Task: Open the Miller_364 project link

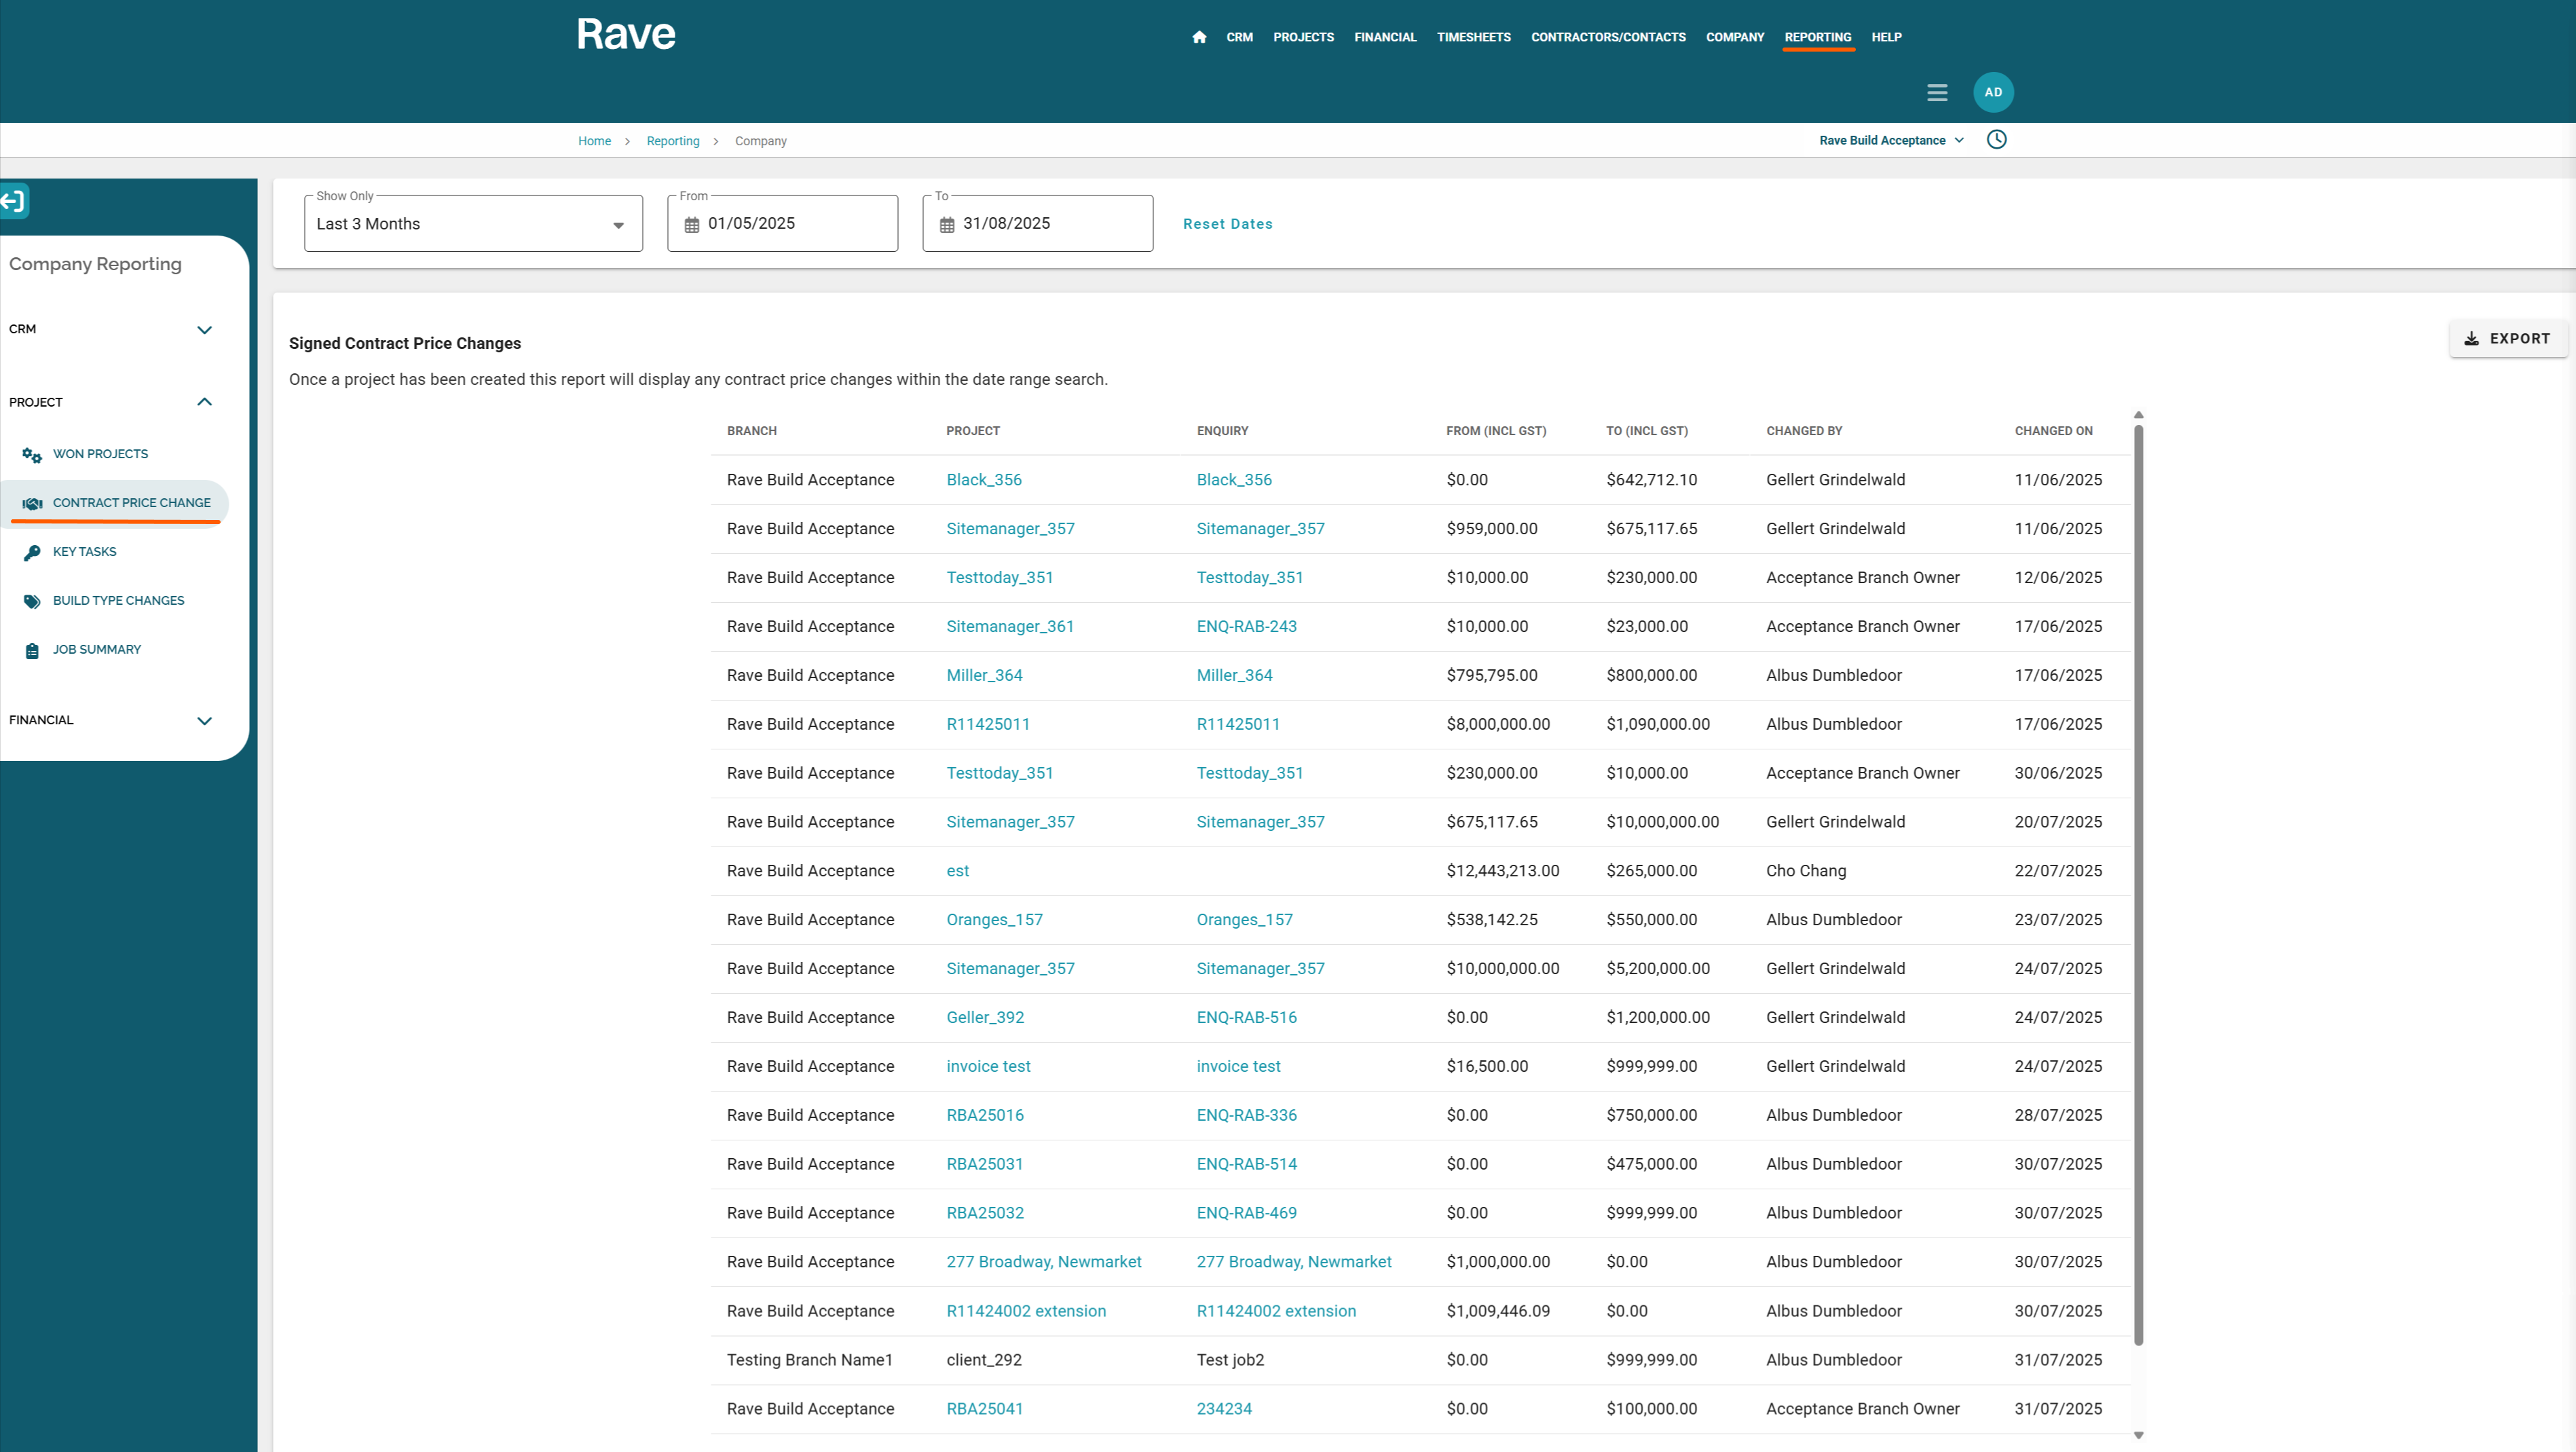Action: (x=984, y=676)
